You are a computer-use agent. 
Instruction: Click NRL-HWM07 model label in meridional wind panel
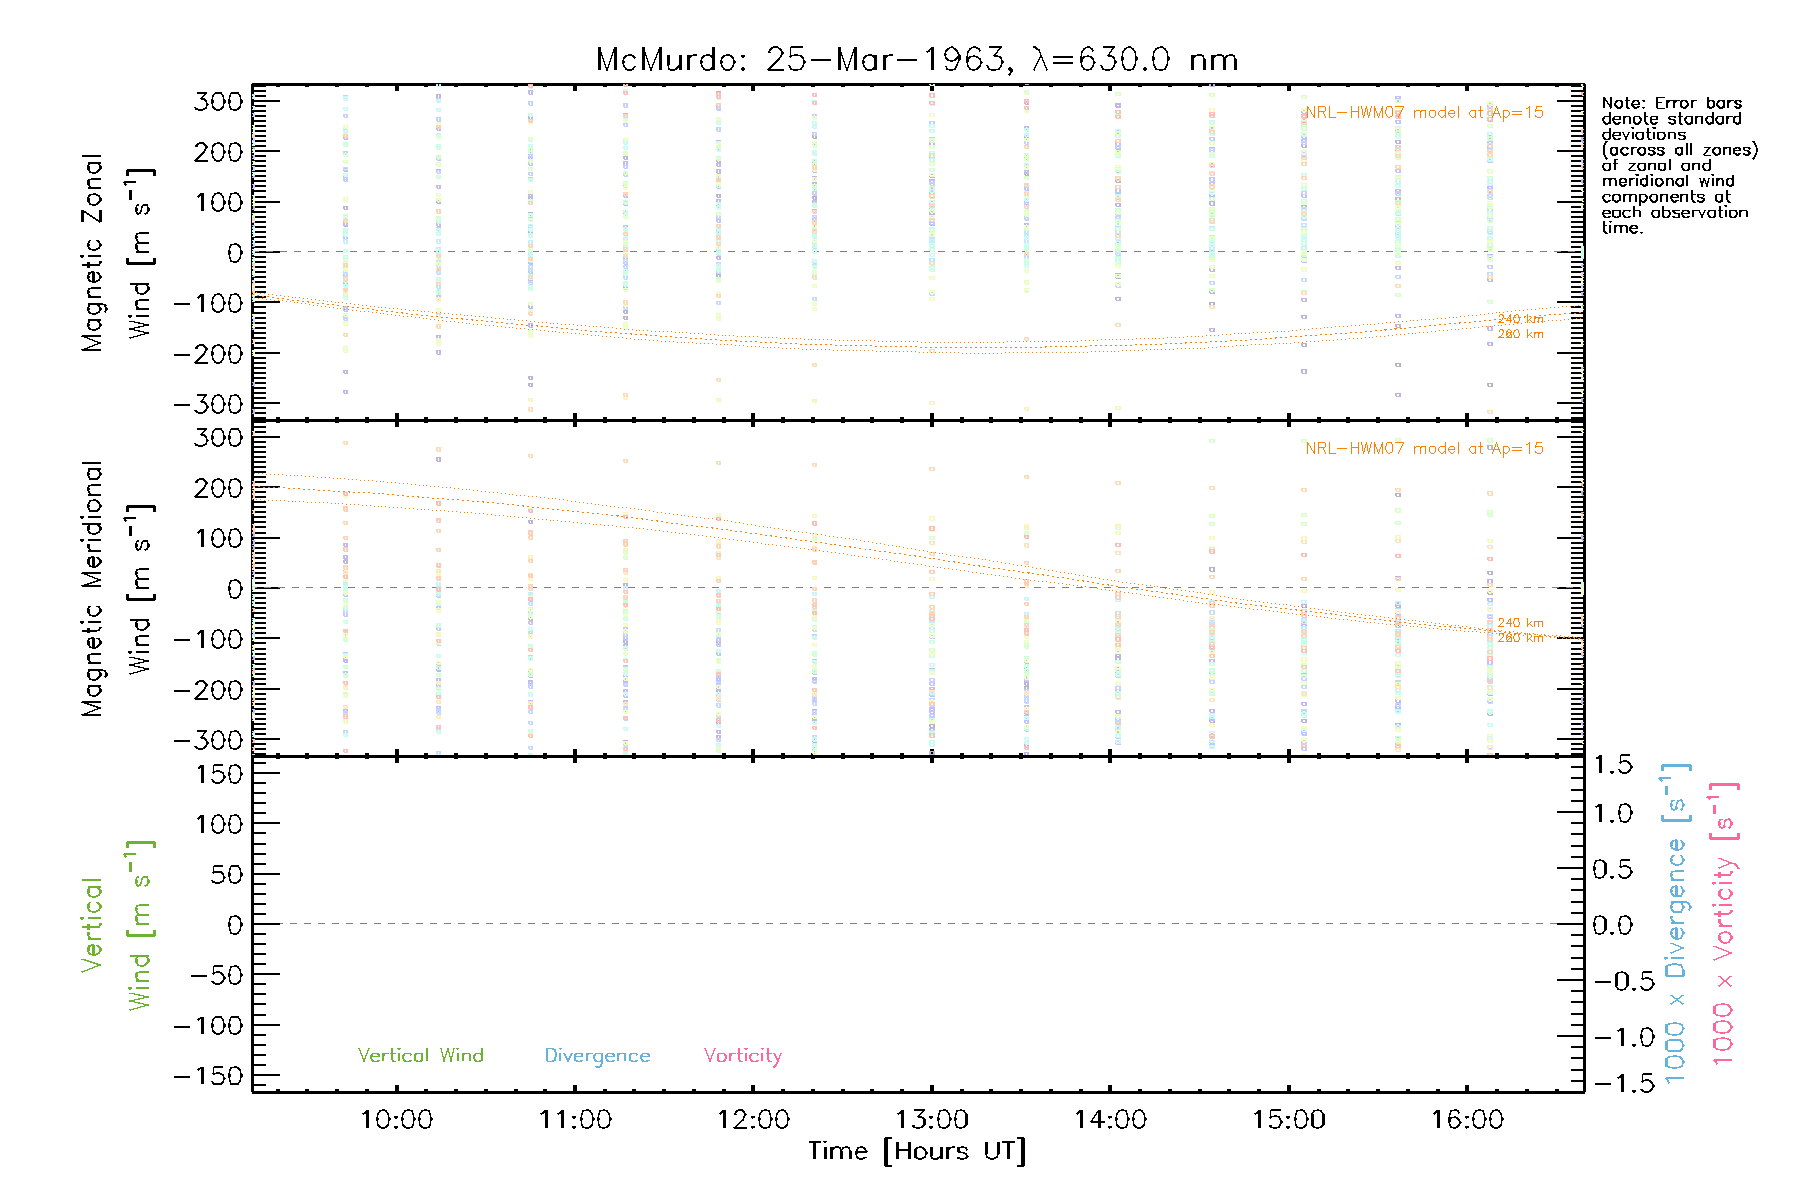coord(1424,448)
